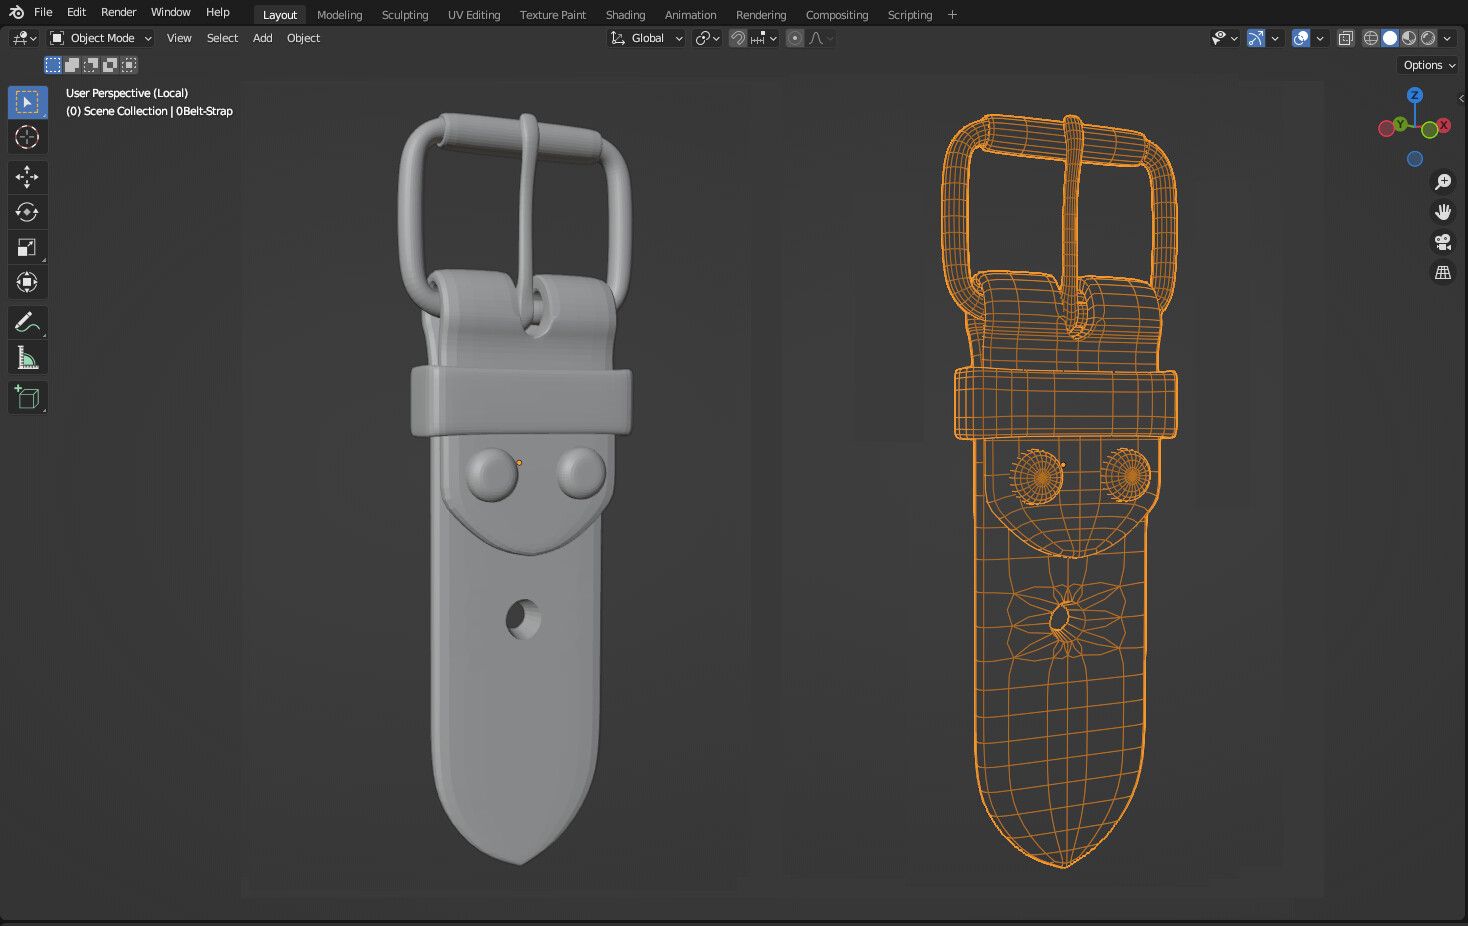The width and height of the screenshot is (1468, 926).
Task: Expand the viewport shading options dropdown
Action: 1447,38
